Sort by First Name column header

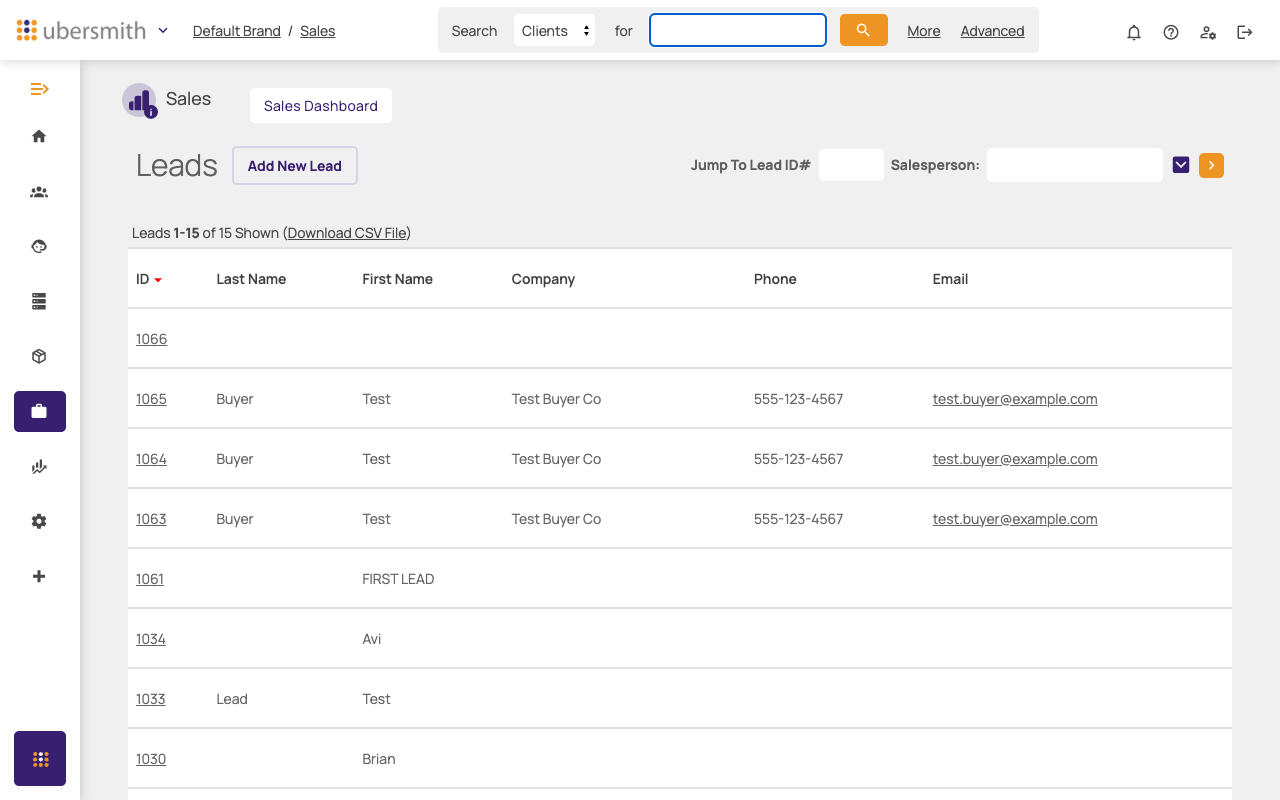click(x=398, y=279)
